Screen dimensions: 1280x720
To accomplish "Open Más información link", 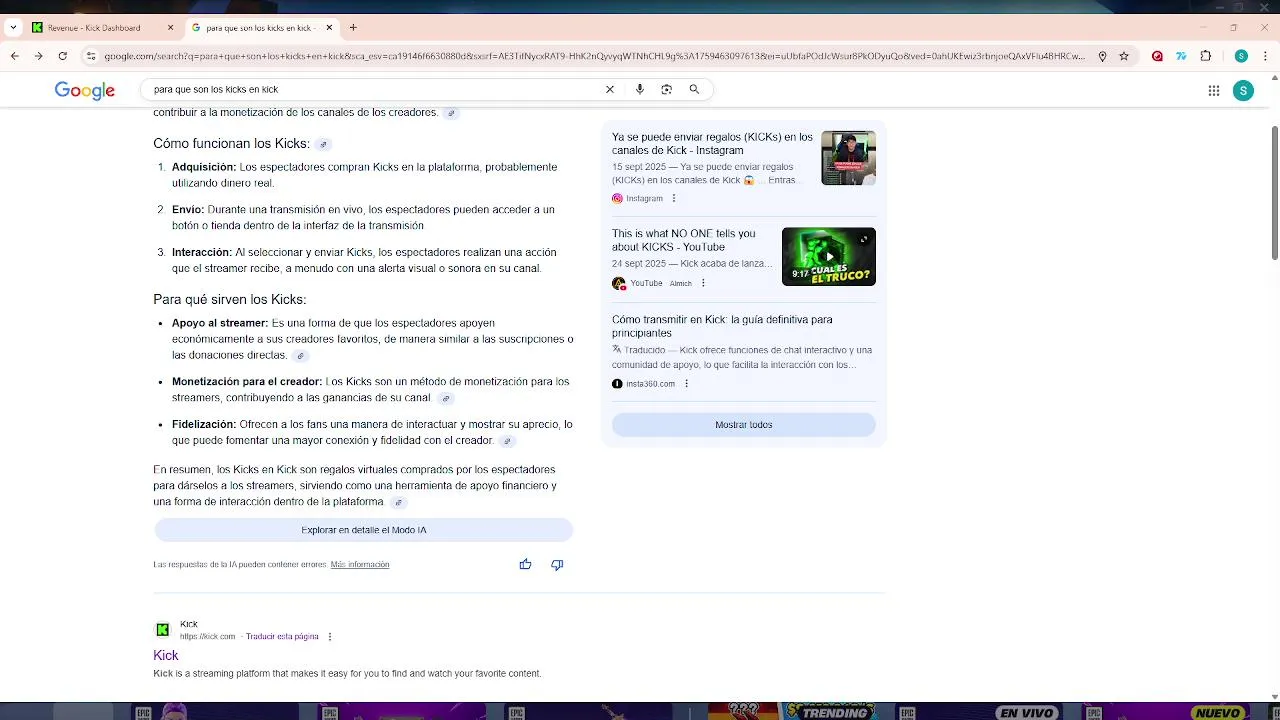I will pos(360,564).
